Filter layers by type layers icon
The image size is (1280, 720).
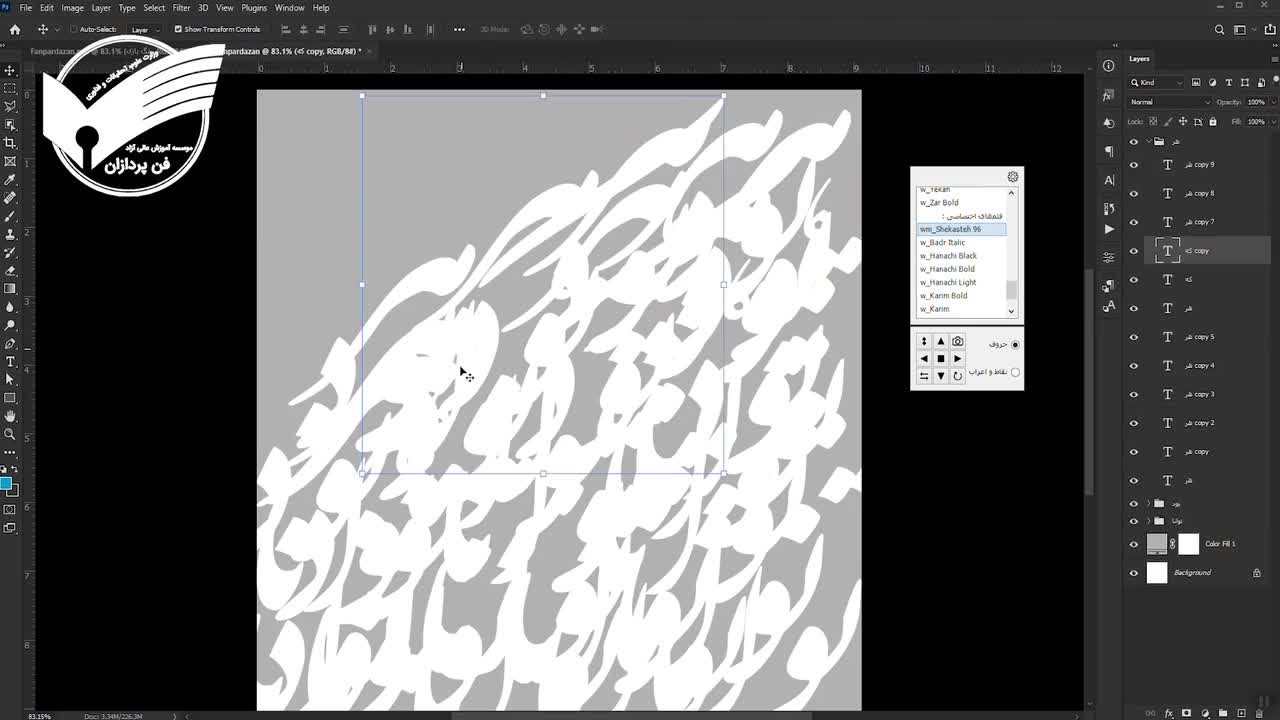click(x=1229, y=82)
